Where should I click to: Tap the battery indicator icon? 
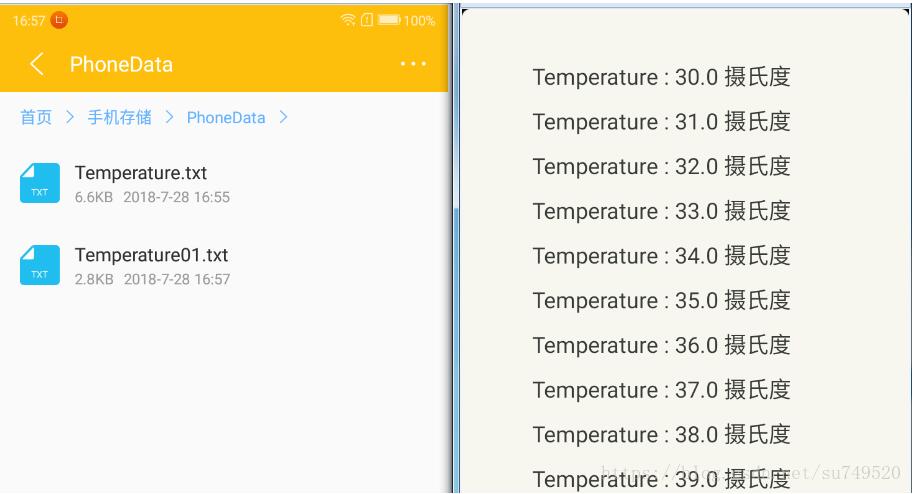389,20
